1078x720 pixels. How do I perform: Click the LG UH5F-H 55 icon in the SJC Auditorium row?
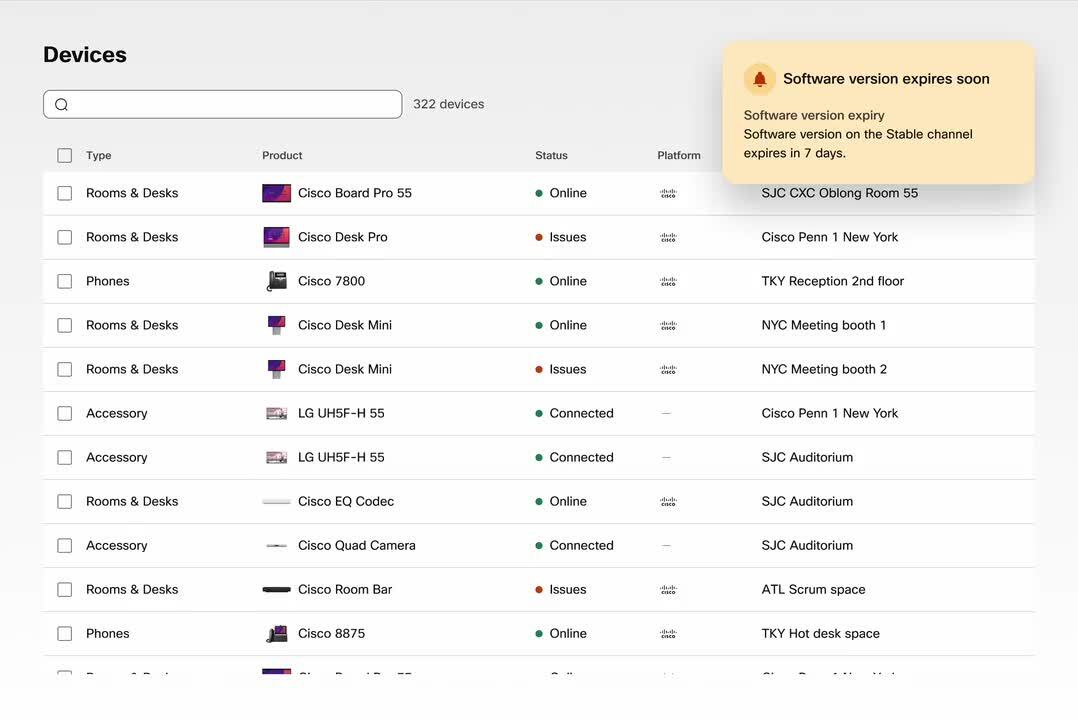[276, 457]
